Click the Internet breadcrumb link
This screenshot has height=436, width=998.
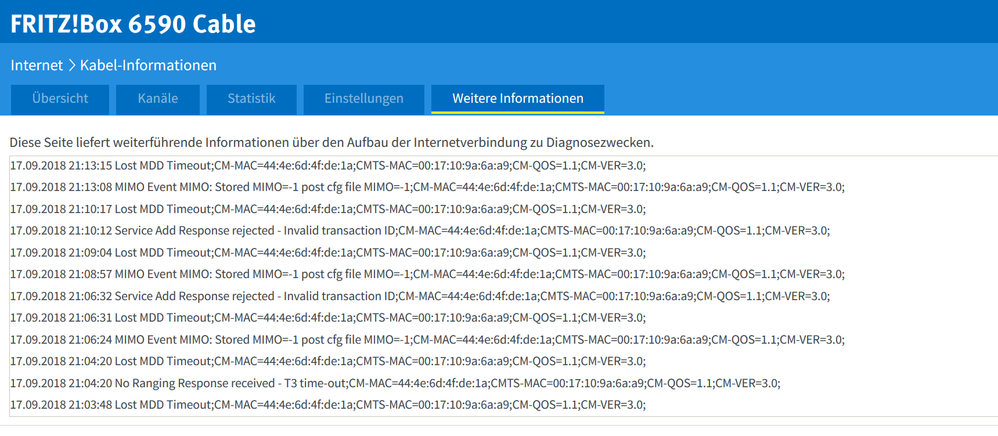pos(36,65)
